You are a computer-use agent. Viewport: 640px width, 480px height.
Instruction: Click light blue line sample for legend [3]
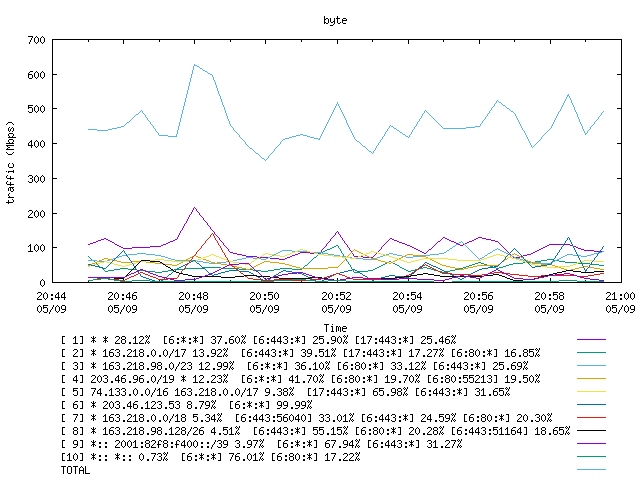[x=591, y=366]
